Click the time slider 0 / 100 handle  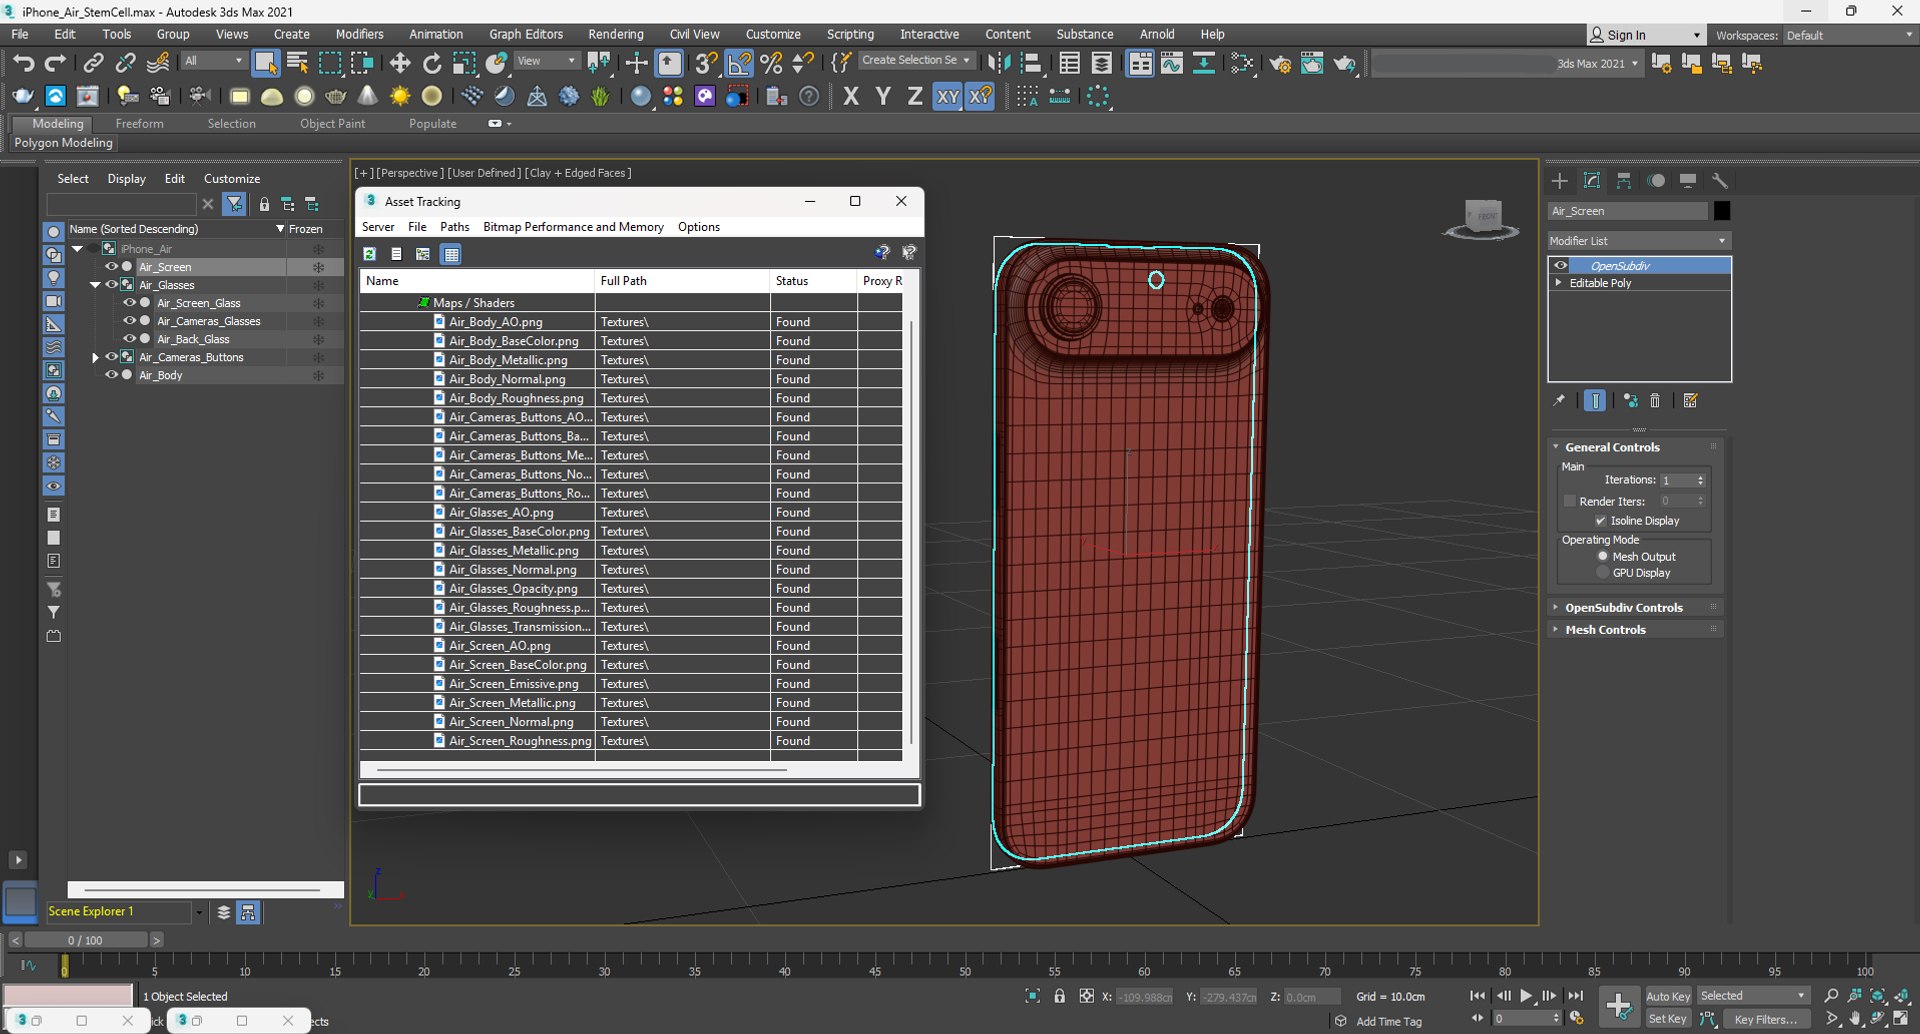[85, 940]
